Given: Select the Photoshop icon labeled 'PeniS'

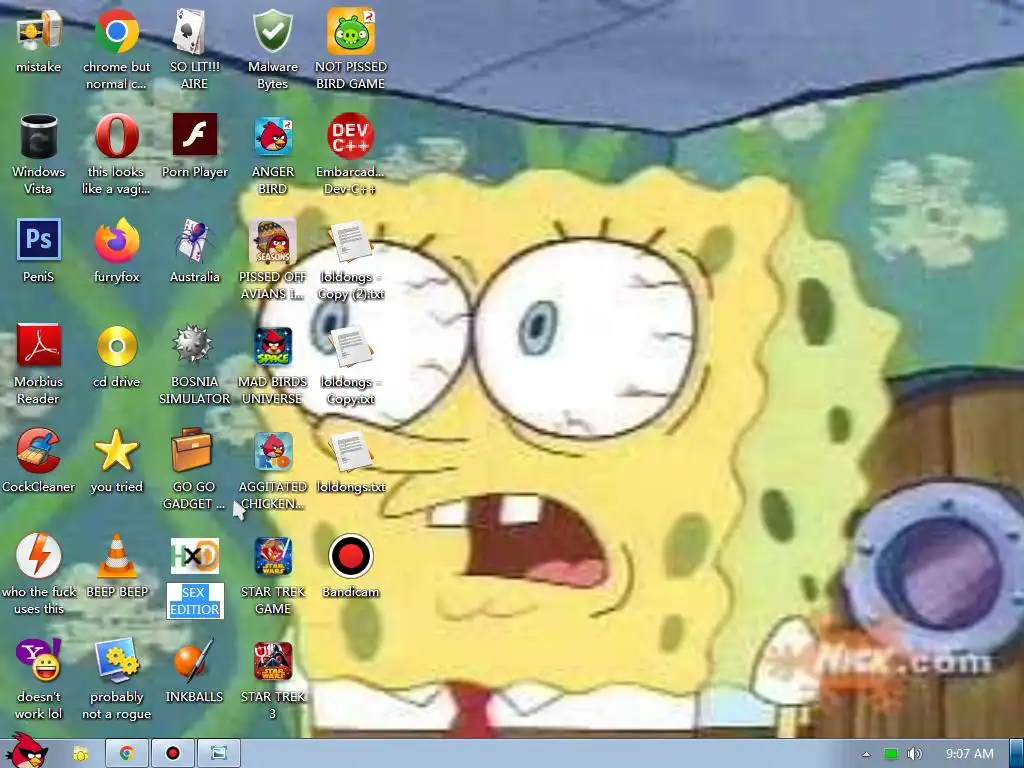Looking at the screenshot, I should pyautogui.click(x=38, y=251).
